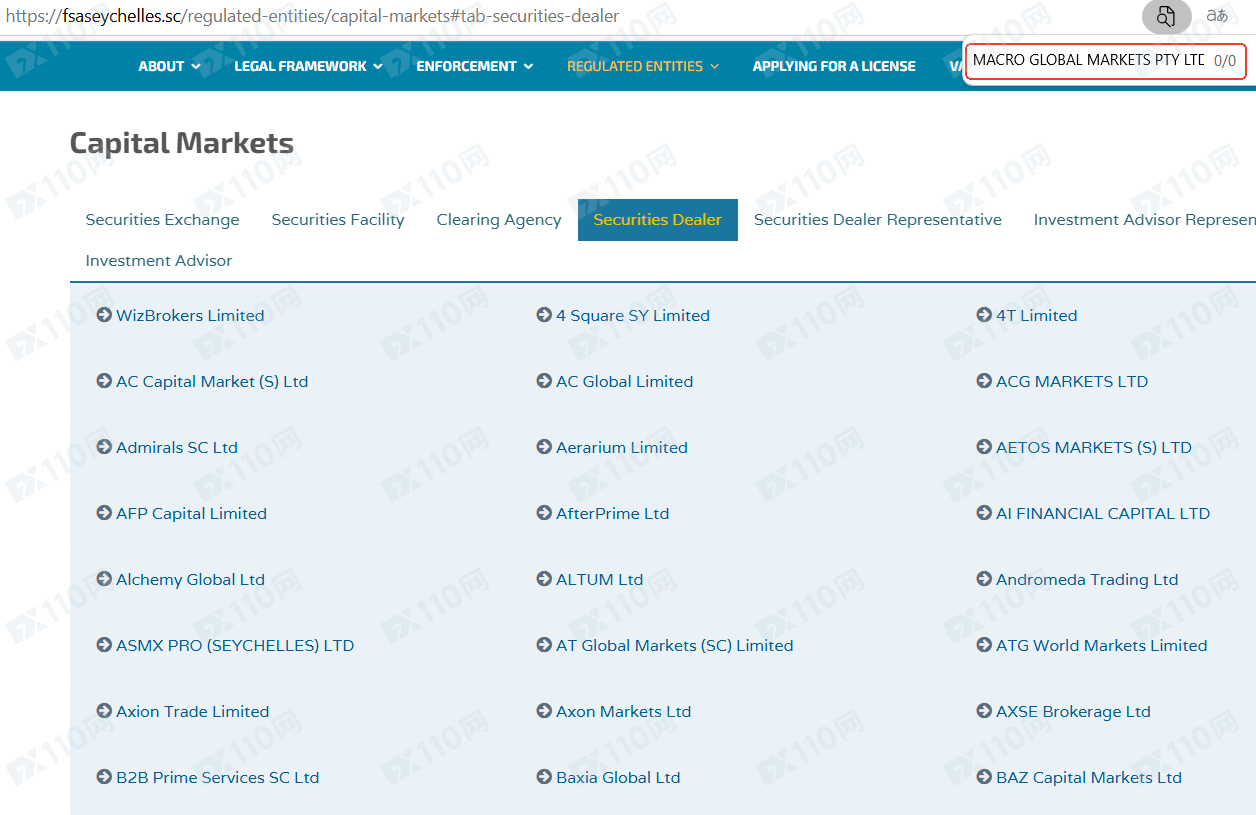Screen dimensions: 1256x815
Task: Open the ENFORCEMENT dropdown menu
Action: tap(474, 66)
